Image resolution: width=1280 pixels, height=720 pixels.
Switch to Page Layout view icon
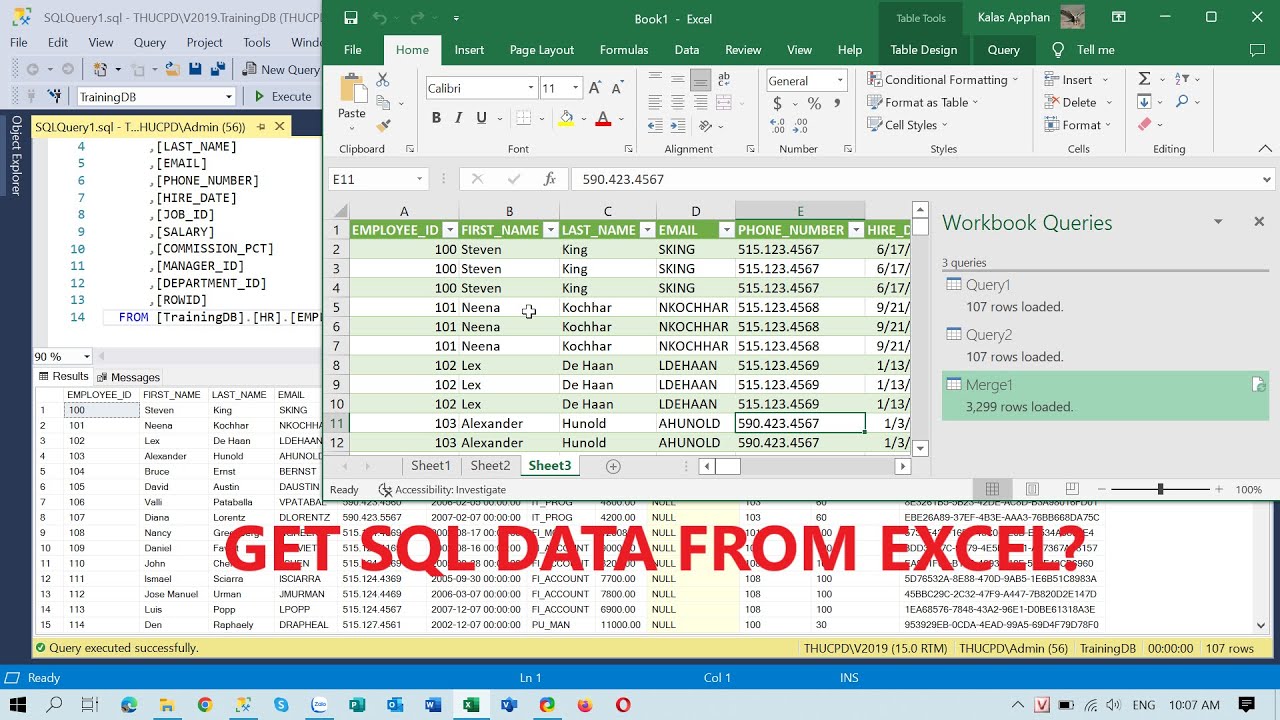tap(1032, 489)
